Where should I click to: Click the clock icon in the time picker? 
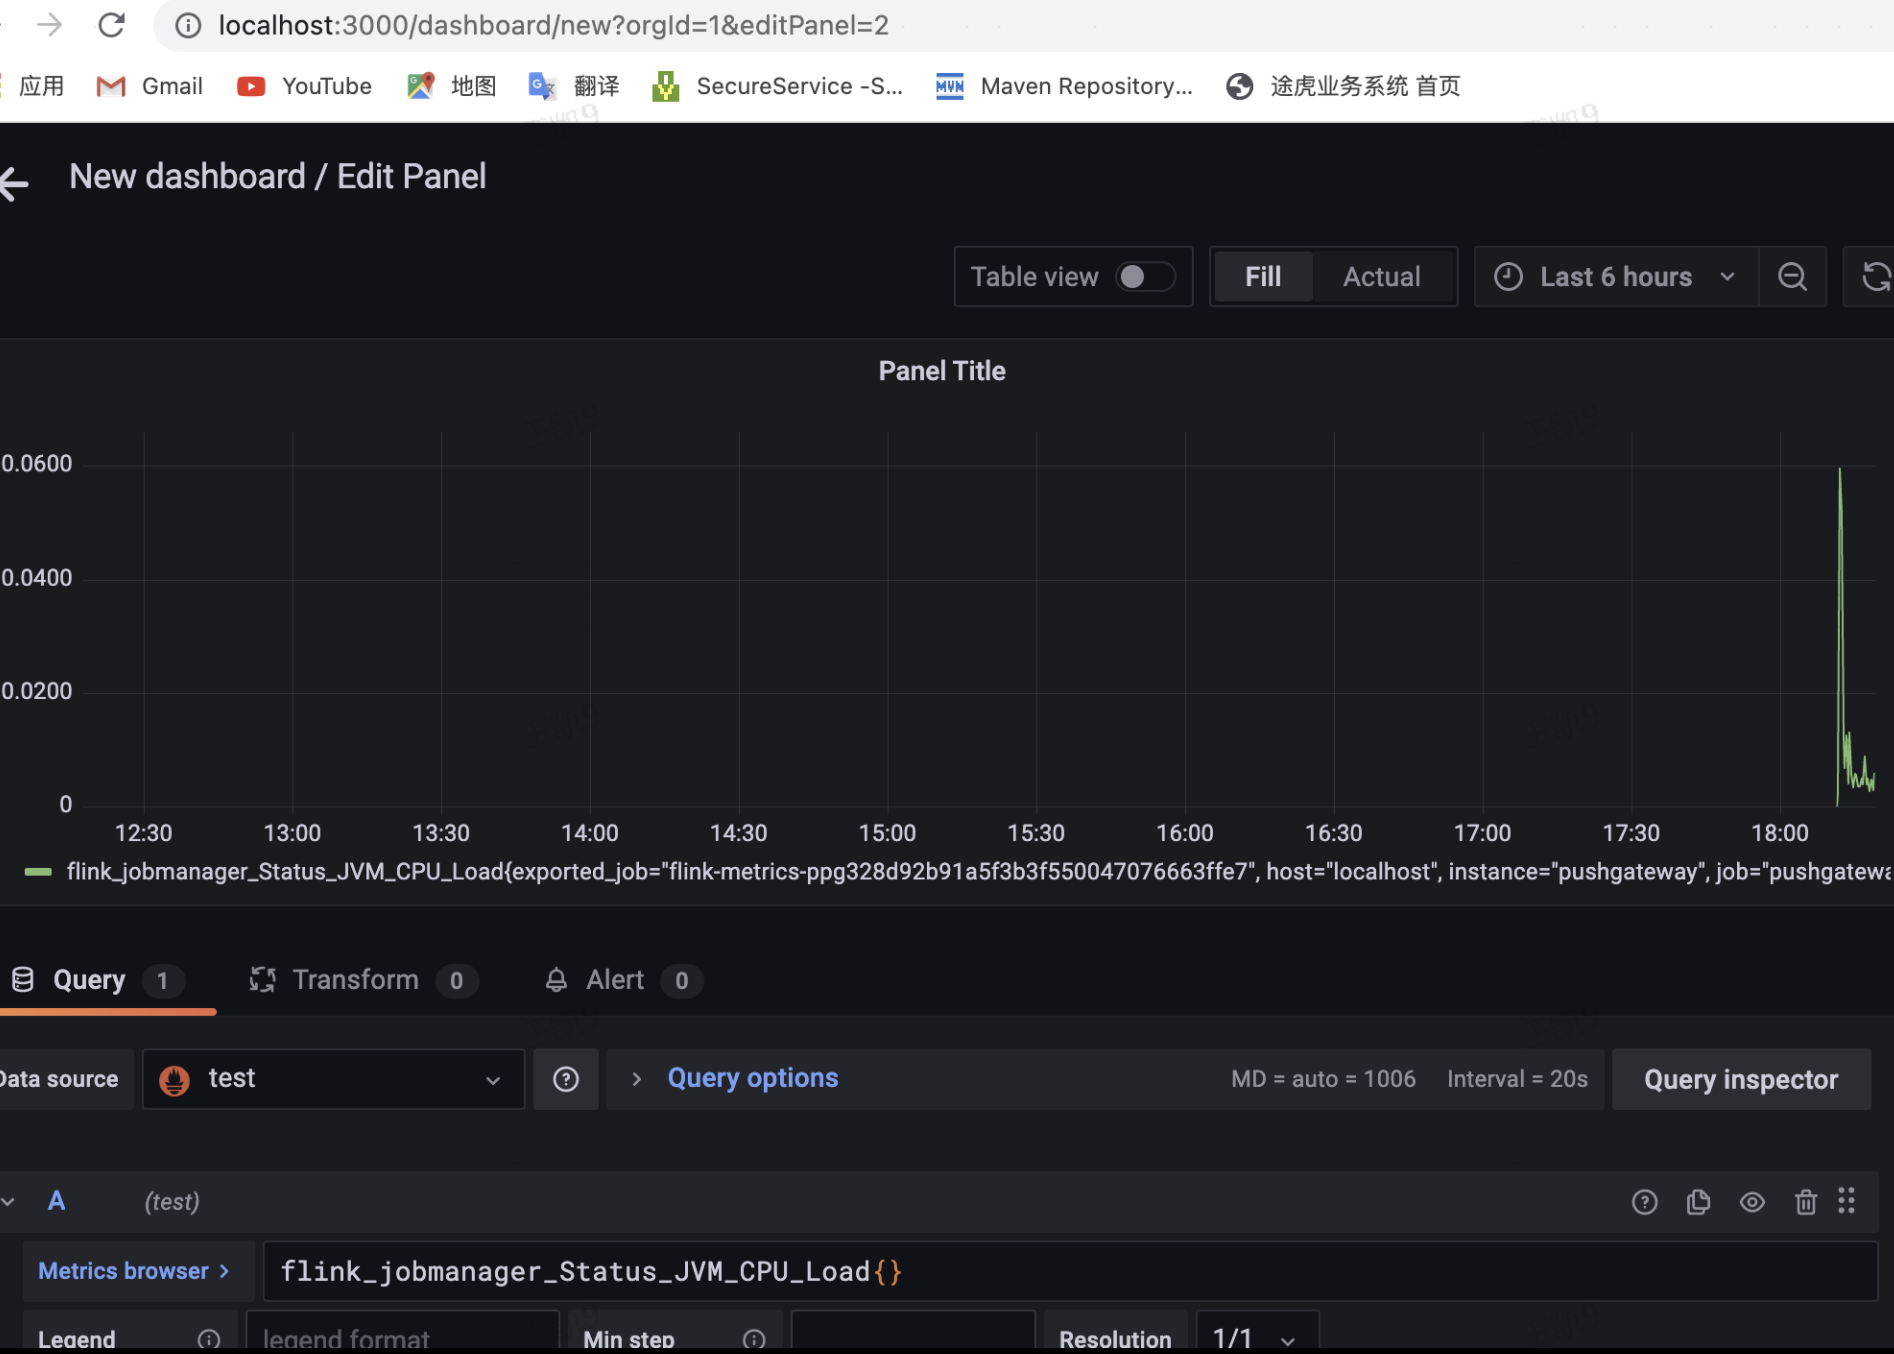(x=1508, y=276)
